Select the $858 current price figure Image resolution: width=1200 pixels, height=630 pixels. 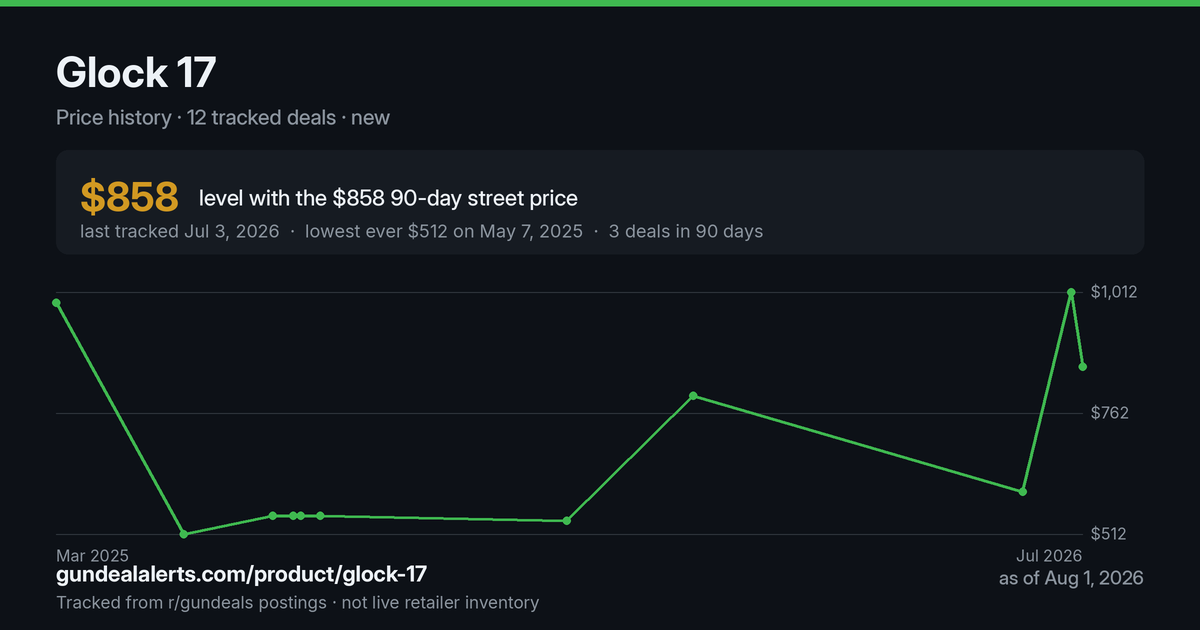click(129, 198)
